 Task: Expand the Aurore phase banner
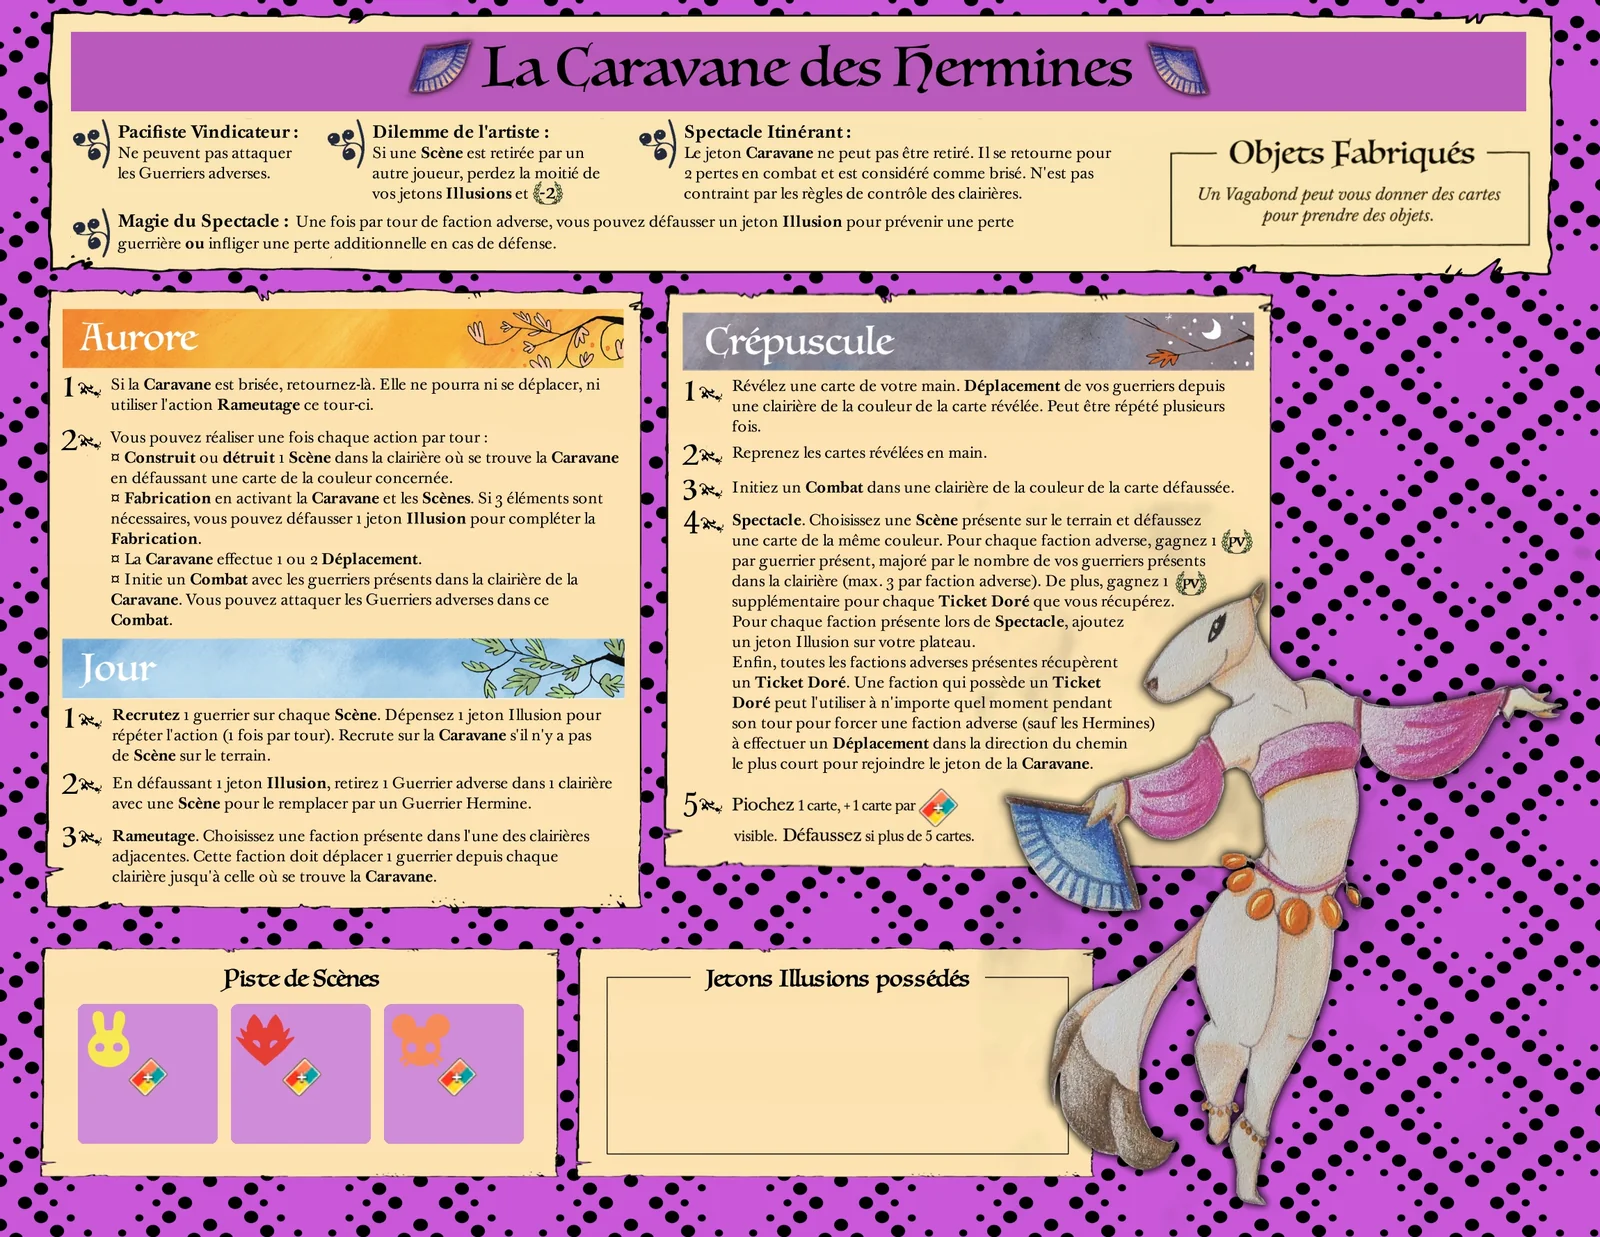[x=140, y=338]
